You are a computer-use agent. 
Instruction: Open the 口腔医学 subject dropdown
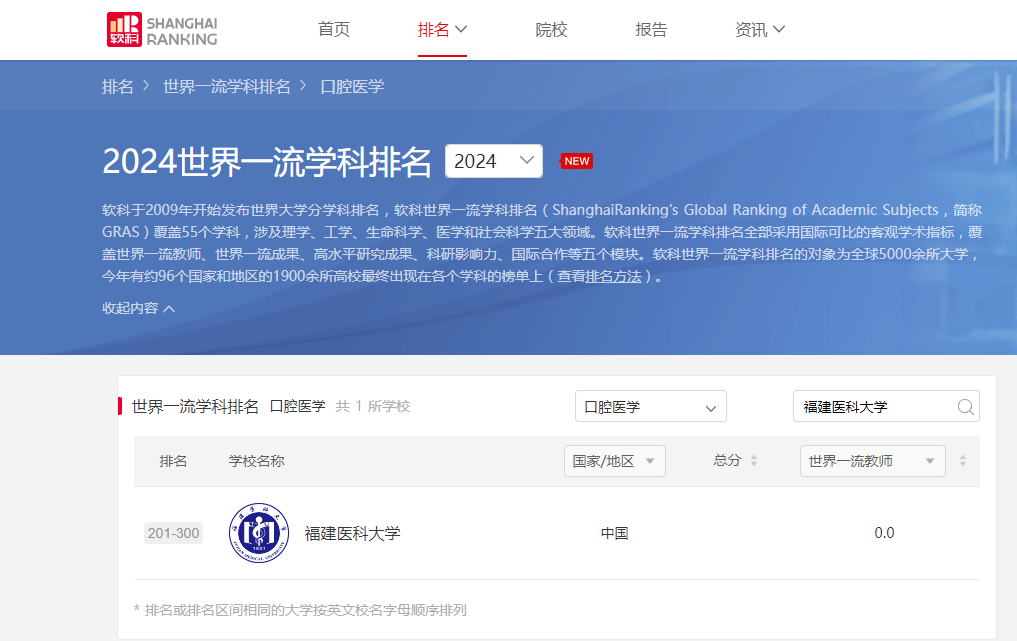point(650,407)
